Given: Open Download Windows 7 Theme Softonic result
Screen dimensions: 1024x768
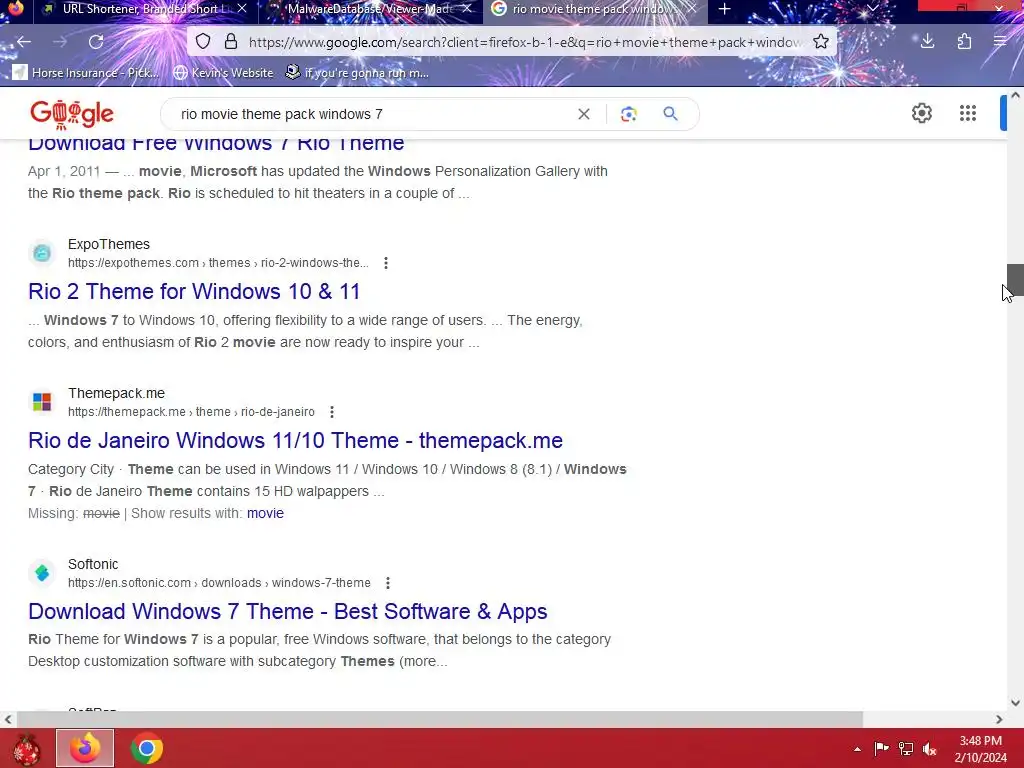Looking at the screenshot, I should pos(287,611).
